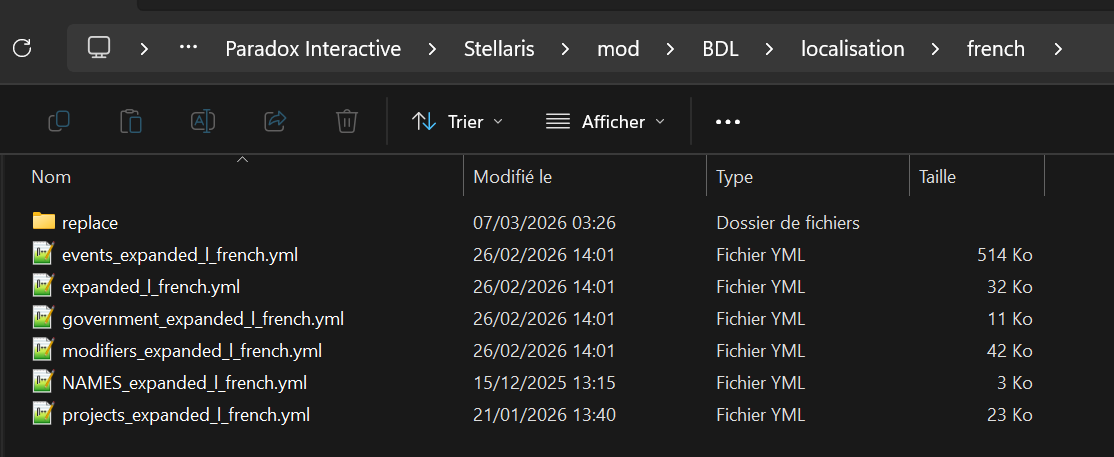Sort by the Taille column header

click(977, 176)
